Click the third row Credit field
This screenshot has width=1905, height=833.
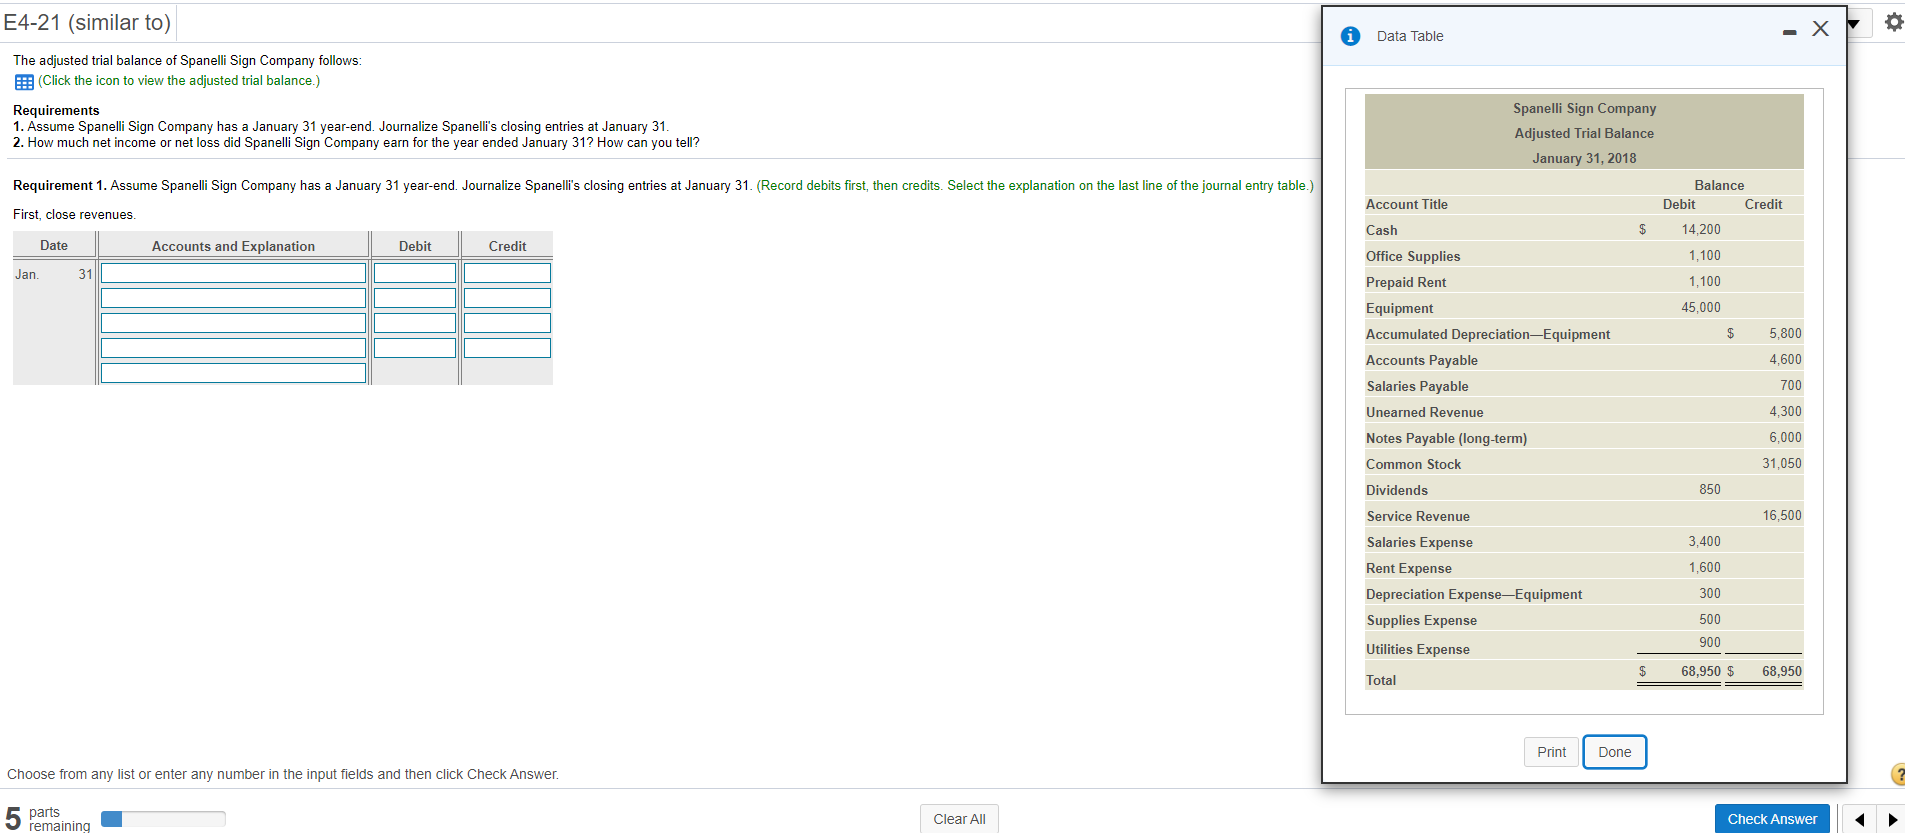(507, 323)
